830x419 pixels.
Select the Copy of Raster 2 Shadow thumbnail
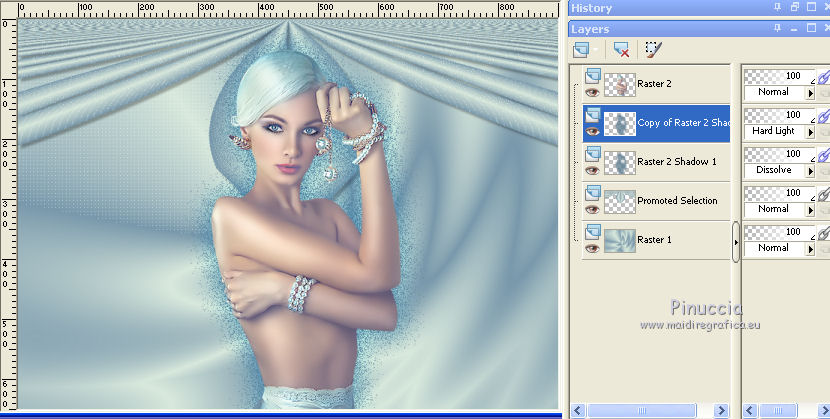click(x=620, y=123)
